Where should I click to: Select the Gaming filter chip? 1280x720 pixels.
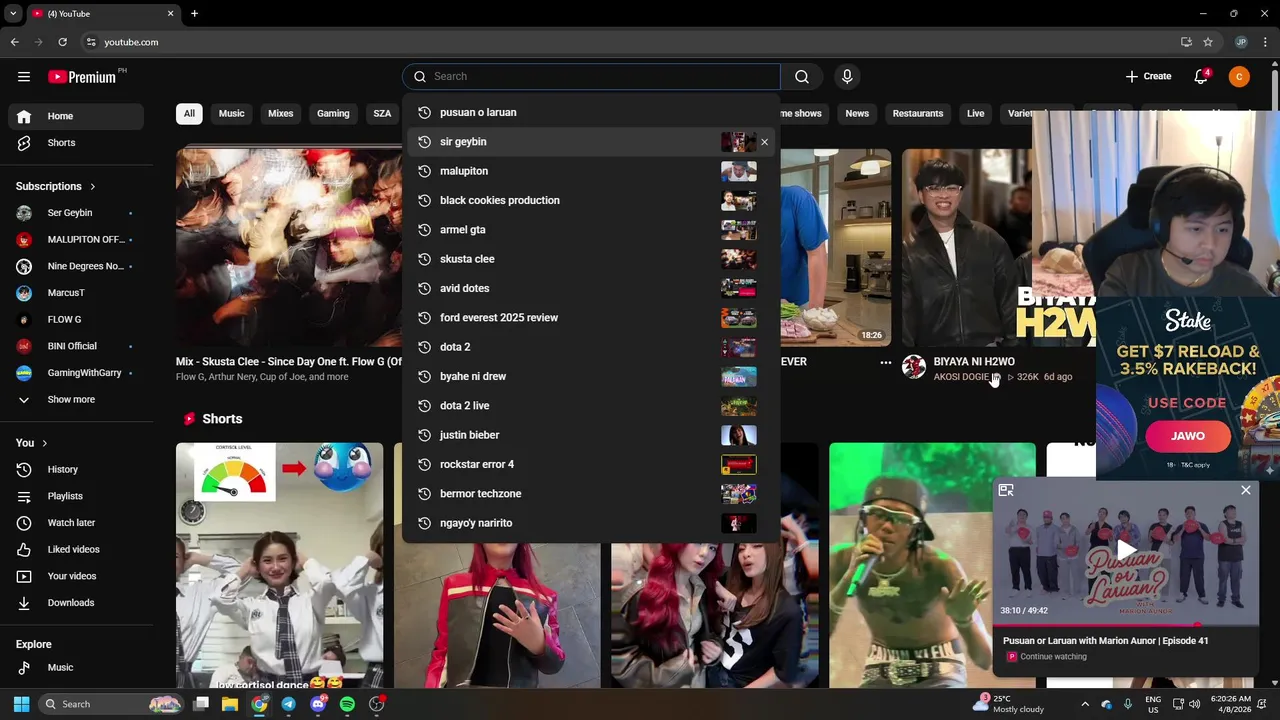click(333, 114)
